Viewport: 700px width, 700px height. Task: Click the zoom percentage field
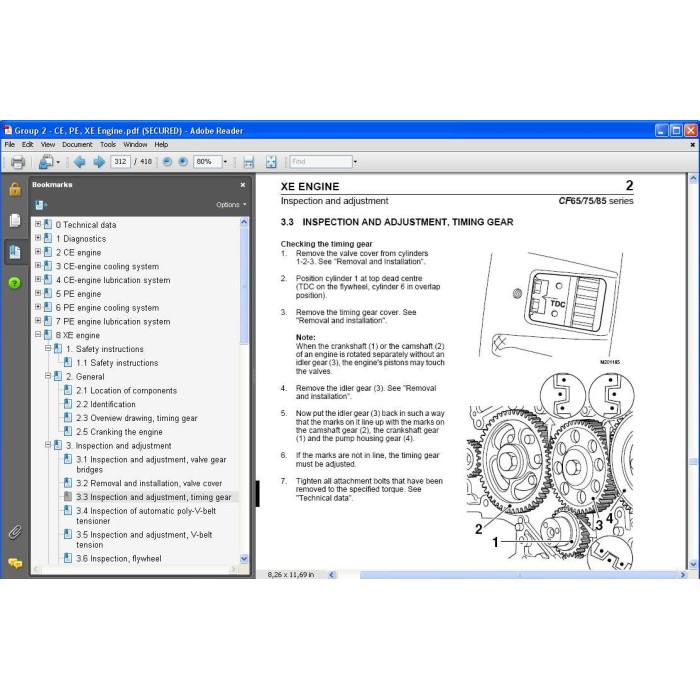[208, 162]
